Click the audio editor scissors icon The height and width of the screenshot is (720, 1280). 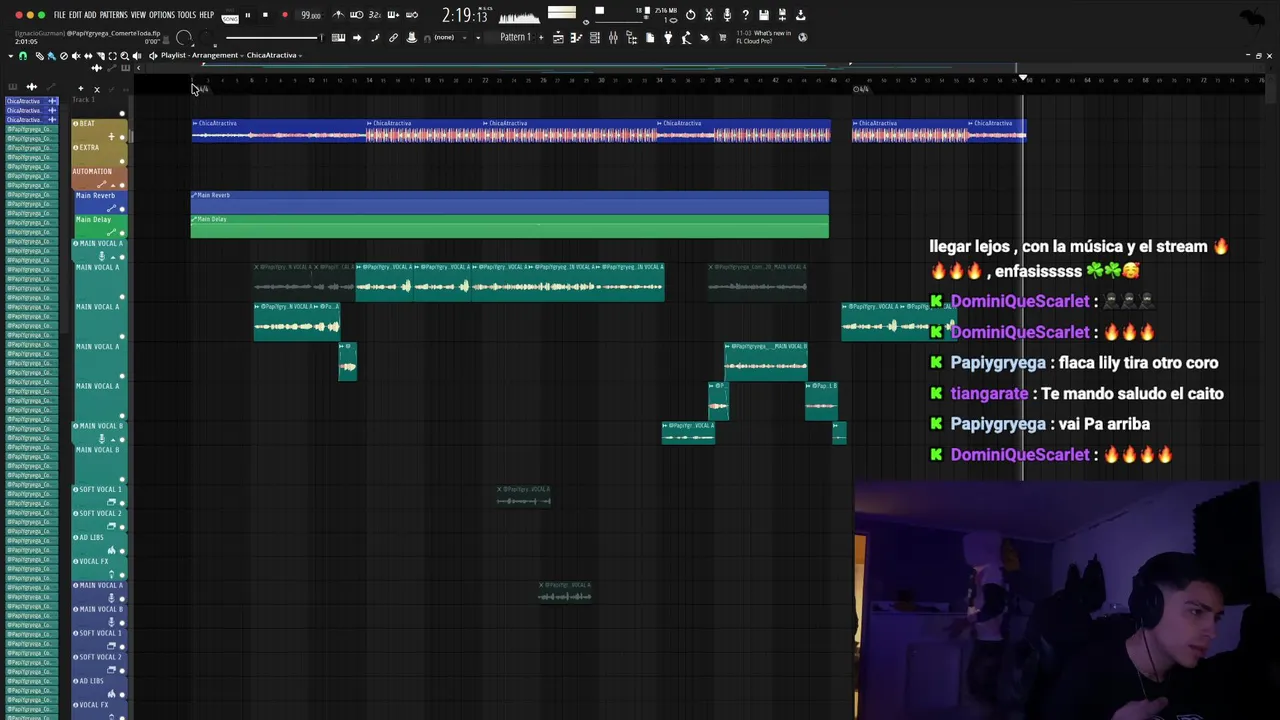(709, 15)
